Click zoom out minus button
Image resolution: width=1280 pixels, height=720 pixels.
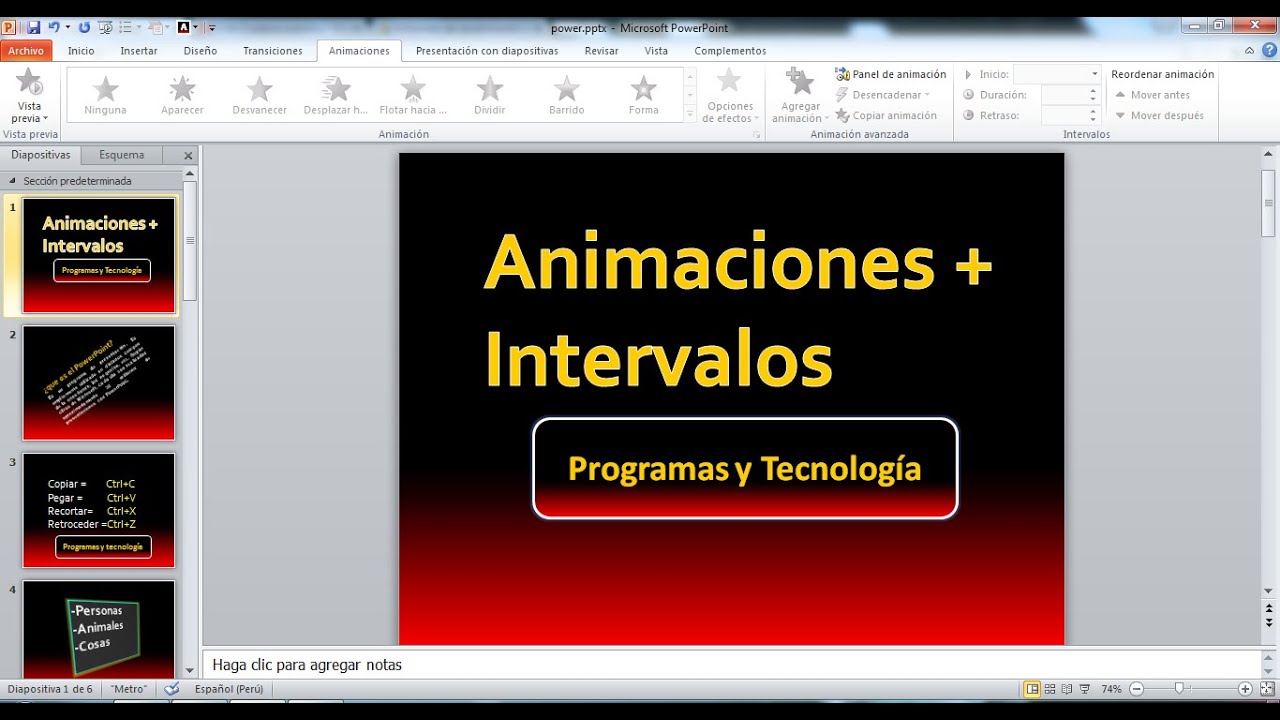coord(1136,689)
